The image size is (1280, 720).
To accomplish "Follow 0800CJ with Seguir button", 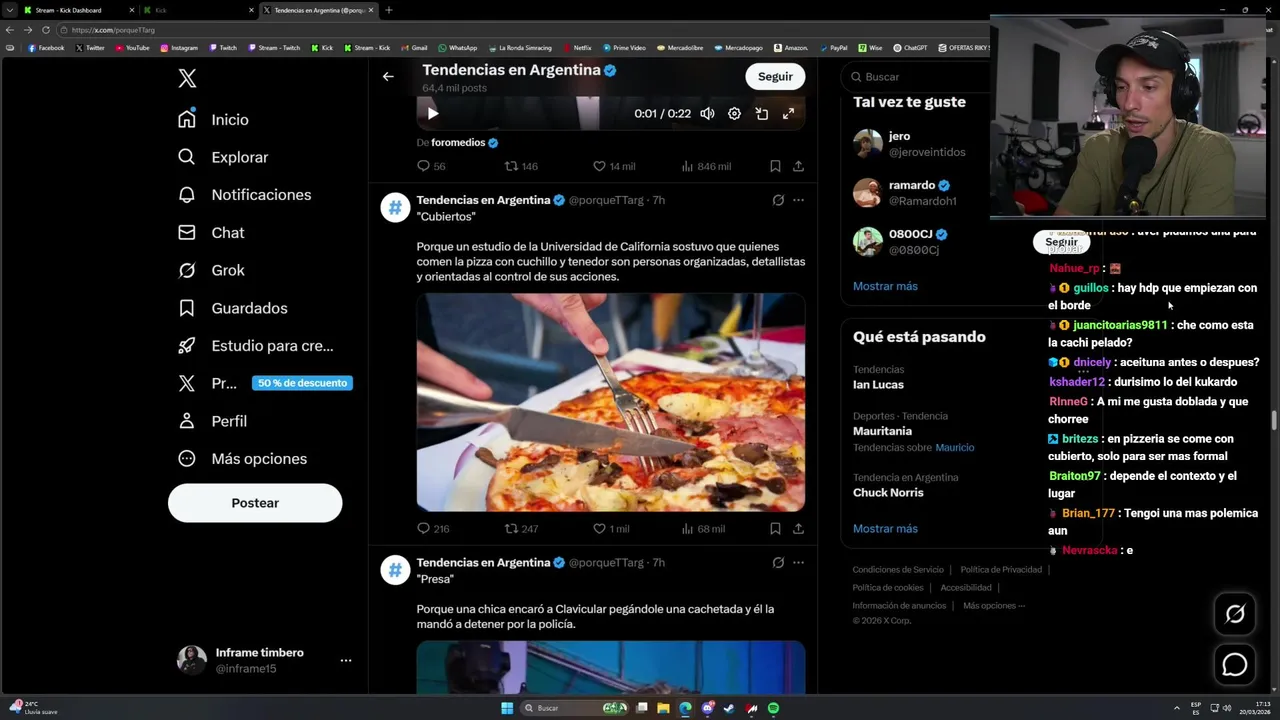I will [x=1061, y=242].
